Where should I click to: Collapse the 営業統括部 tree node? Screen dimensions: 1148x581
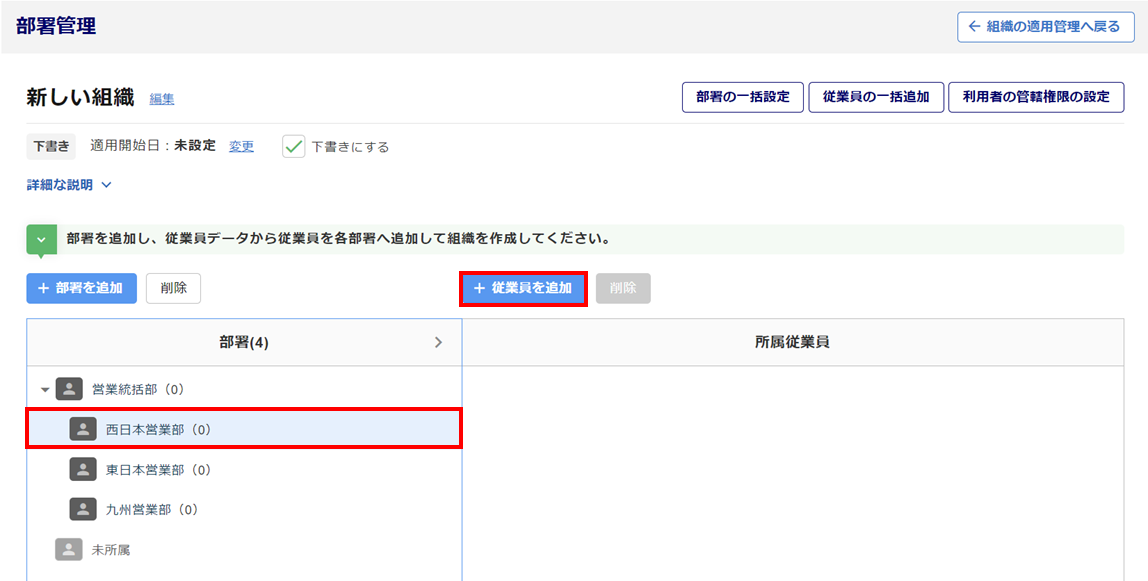(x=45, y=389)
